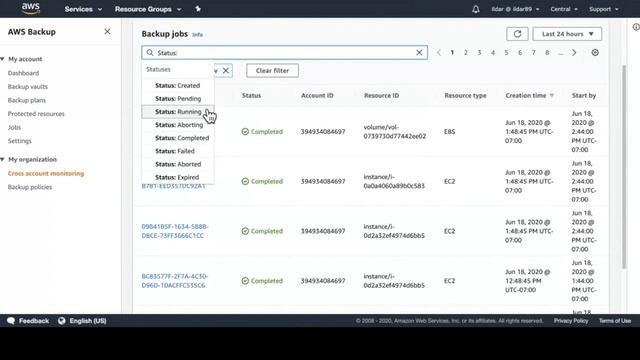Go to page 2
Screen dimensions: 640x360
click(x=466, y=53)
